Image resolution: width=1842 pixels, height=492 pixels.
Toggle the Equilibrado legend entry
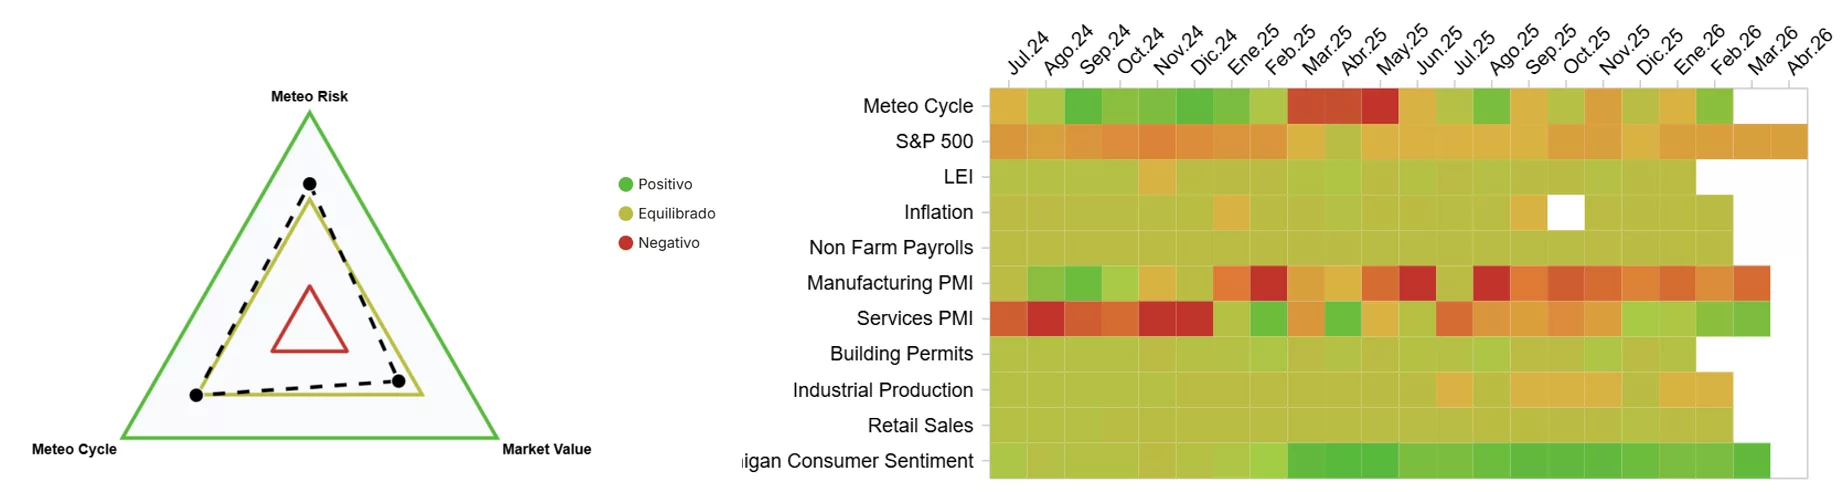[676, 213]
